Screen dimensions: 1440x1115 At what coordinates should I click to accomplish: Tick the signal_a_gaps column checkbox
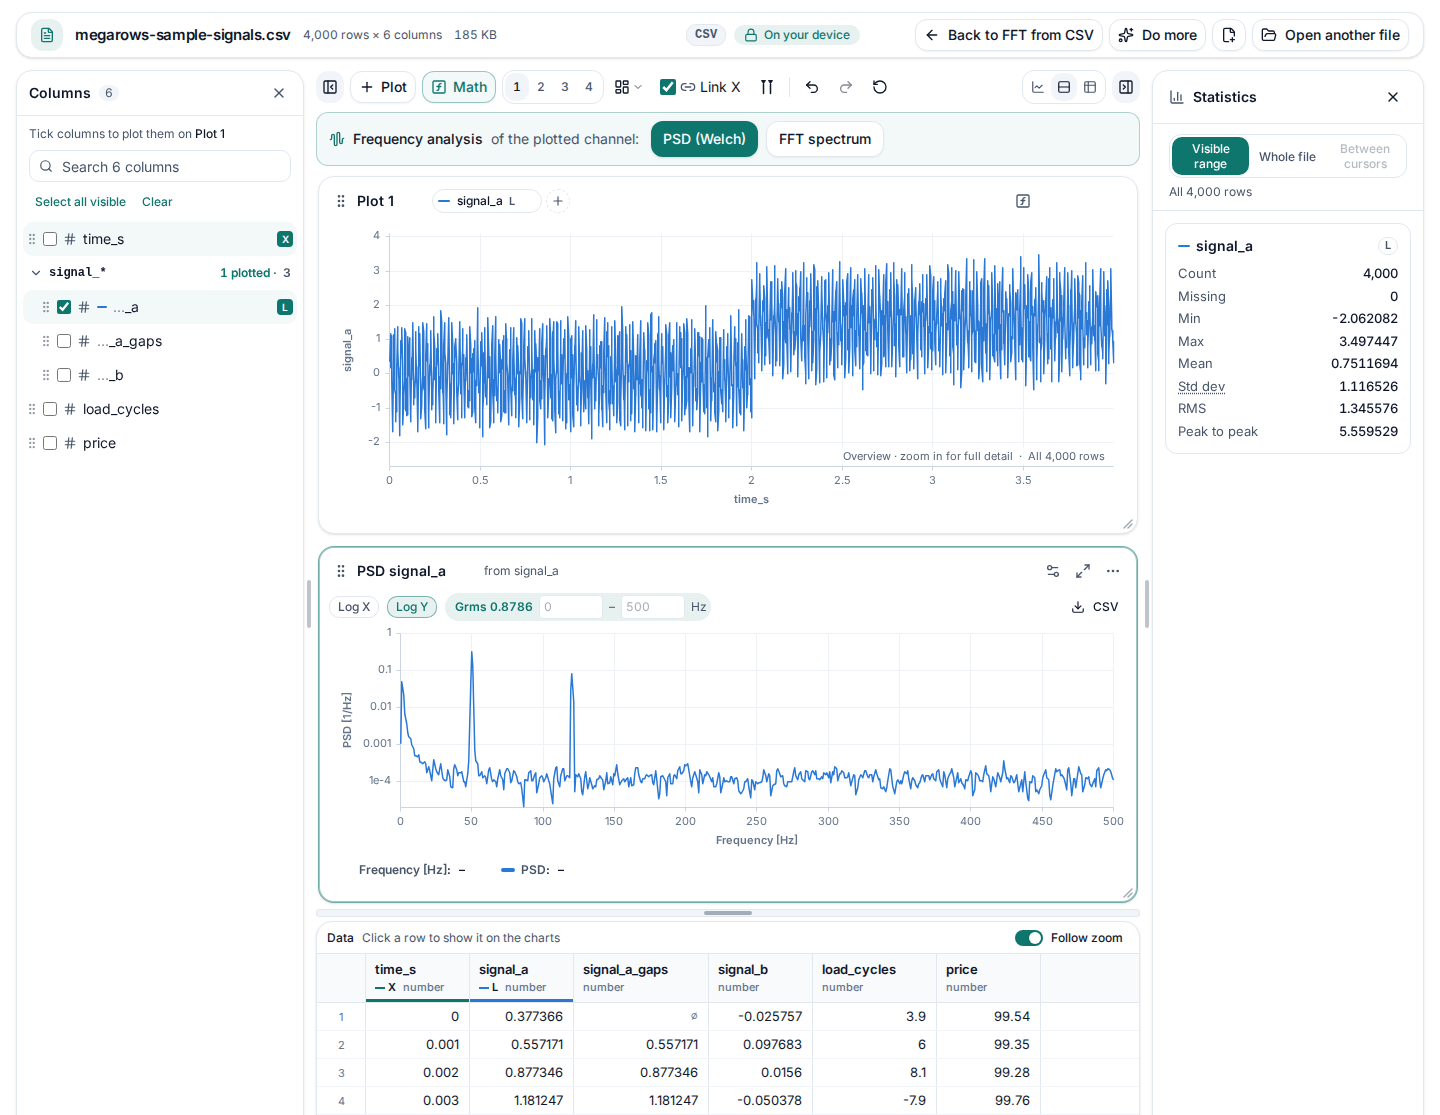pyautogui.click(x=64, y=341)
